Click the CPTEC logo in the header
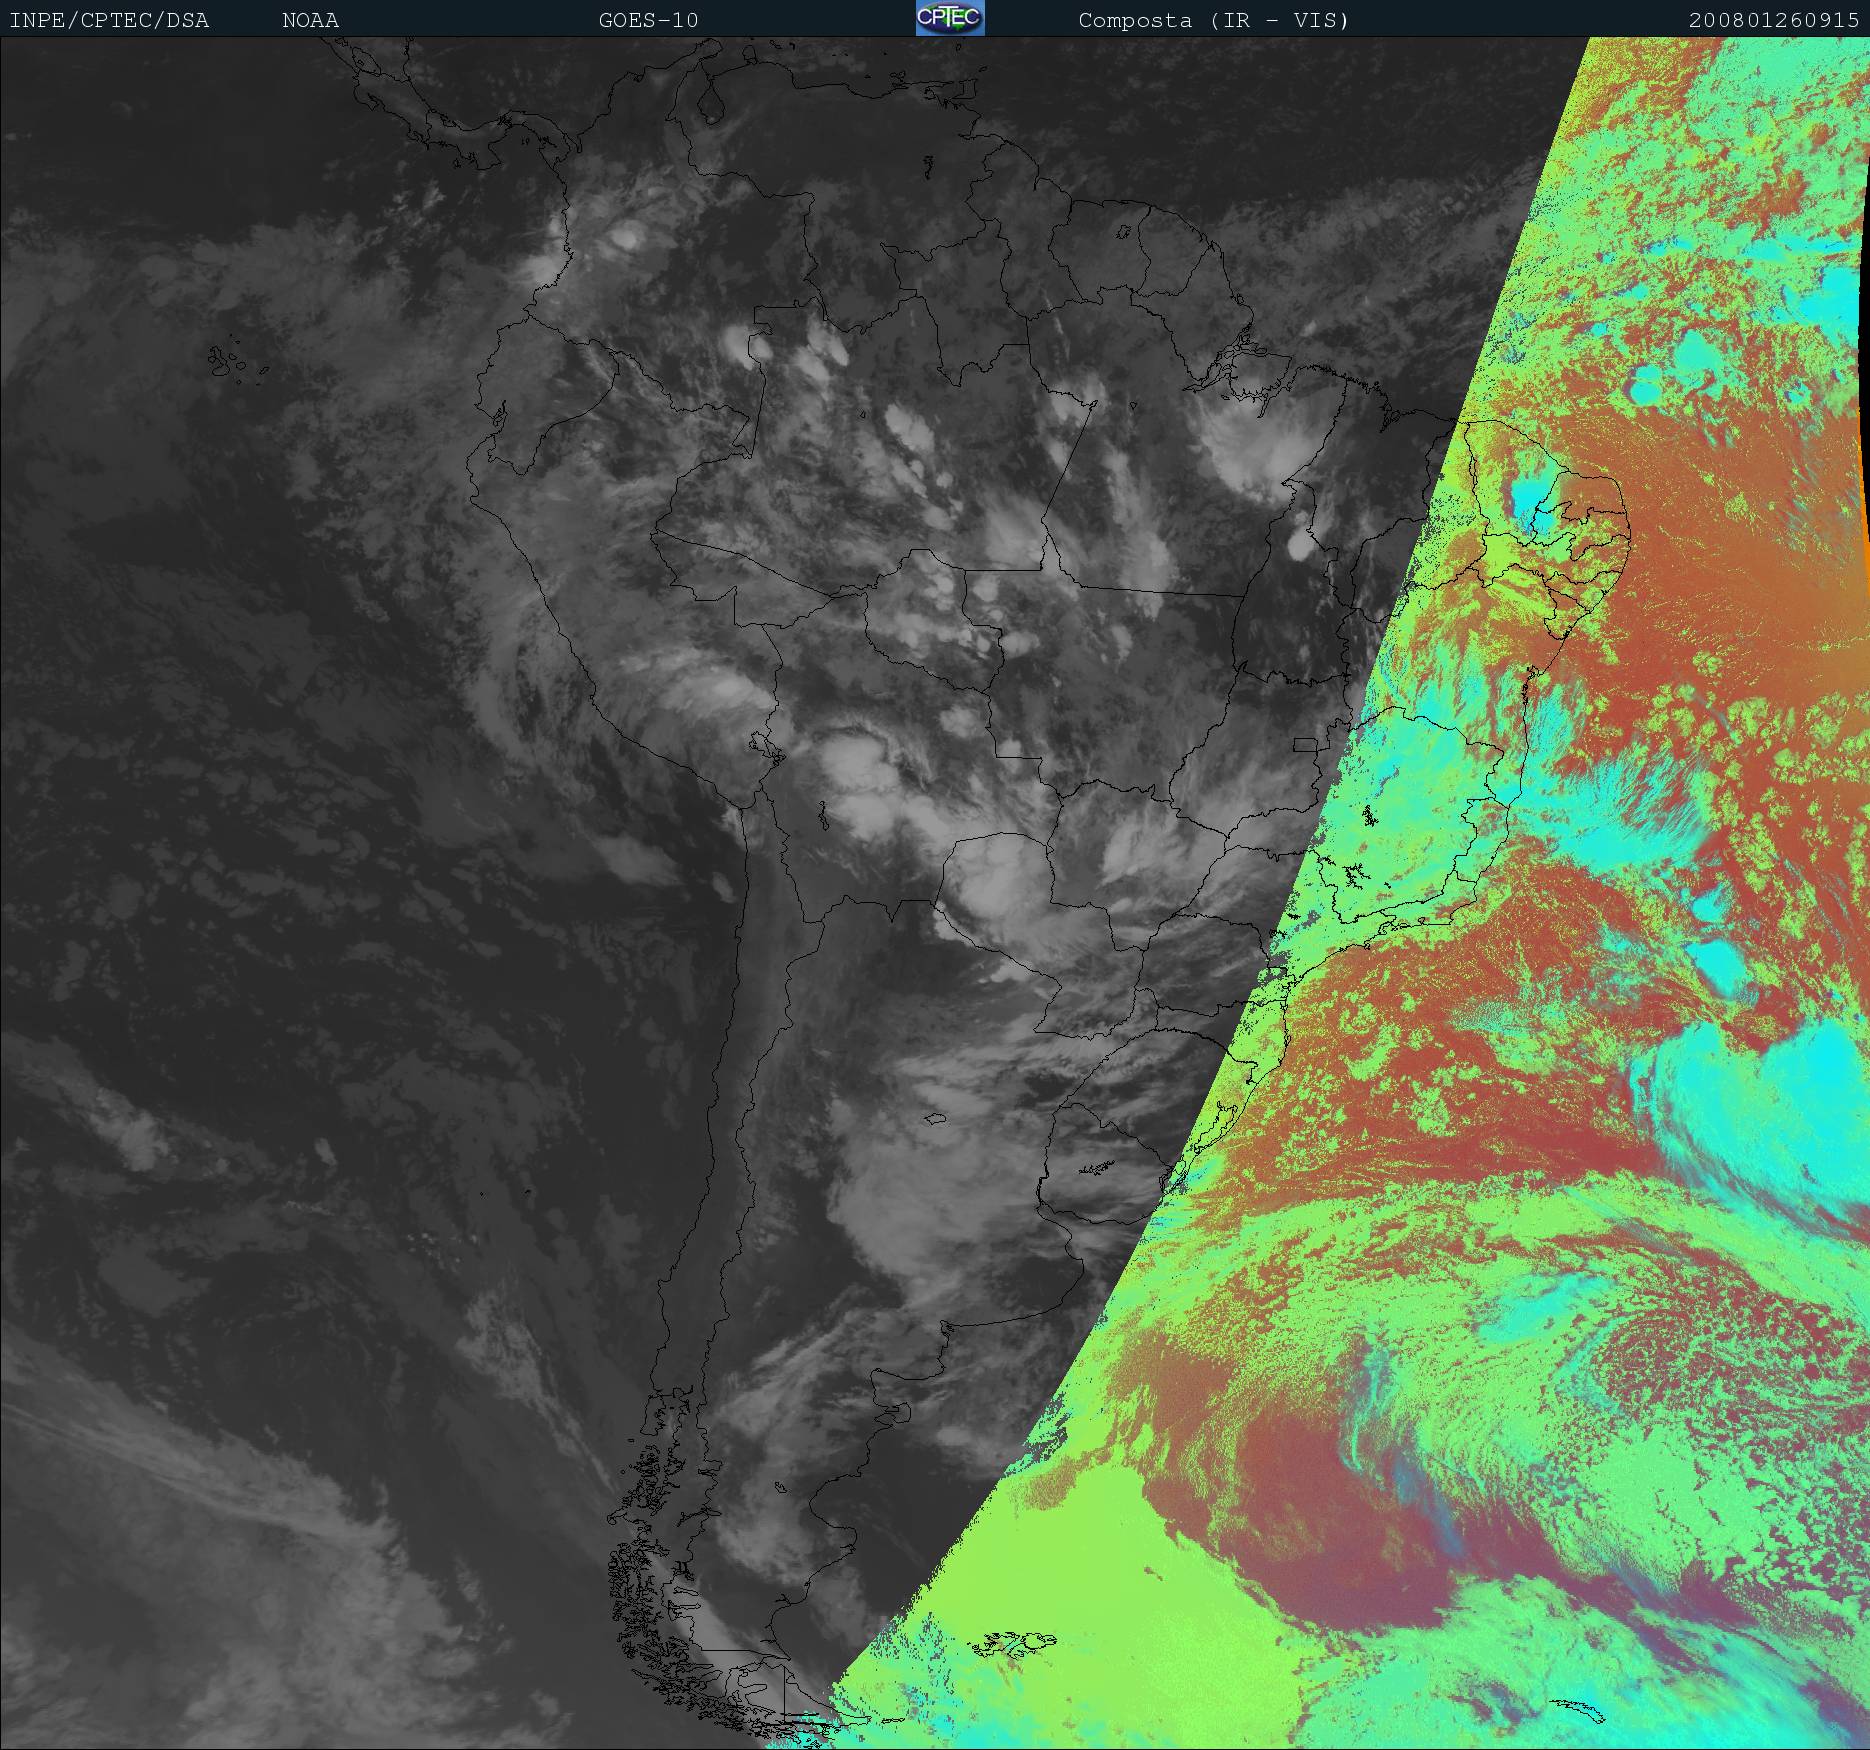Screen dimensions: 1870x1750 click(949, 19)
